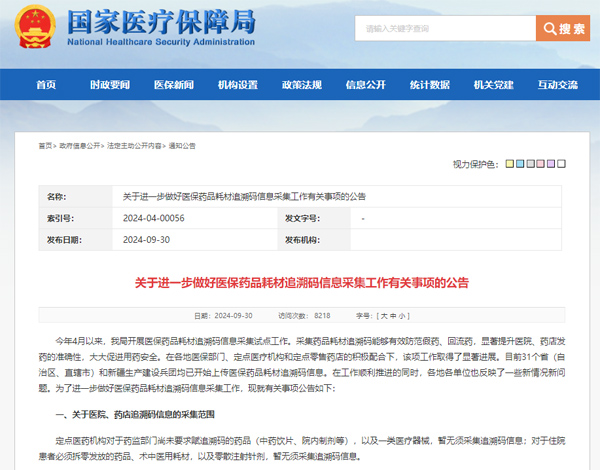Image resolution: width=600 pixels, height=470 pixels.
Task: Pick the purple eye-protection color swatch
Action: pos(551,163)
